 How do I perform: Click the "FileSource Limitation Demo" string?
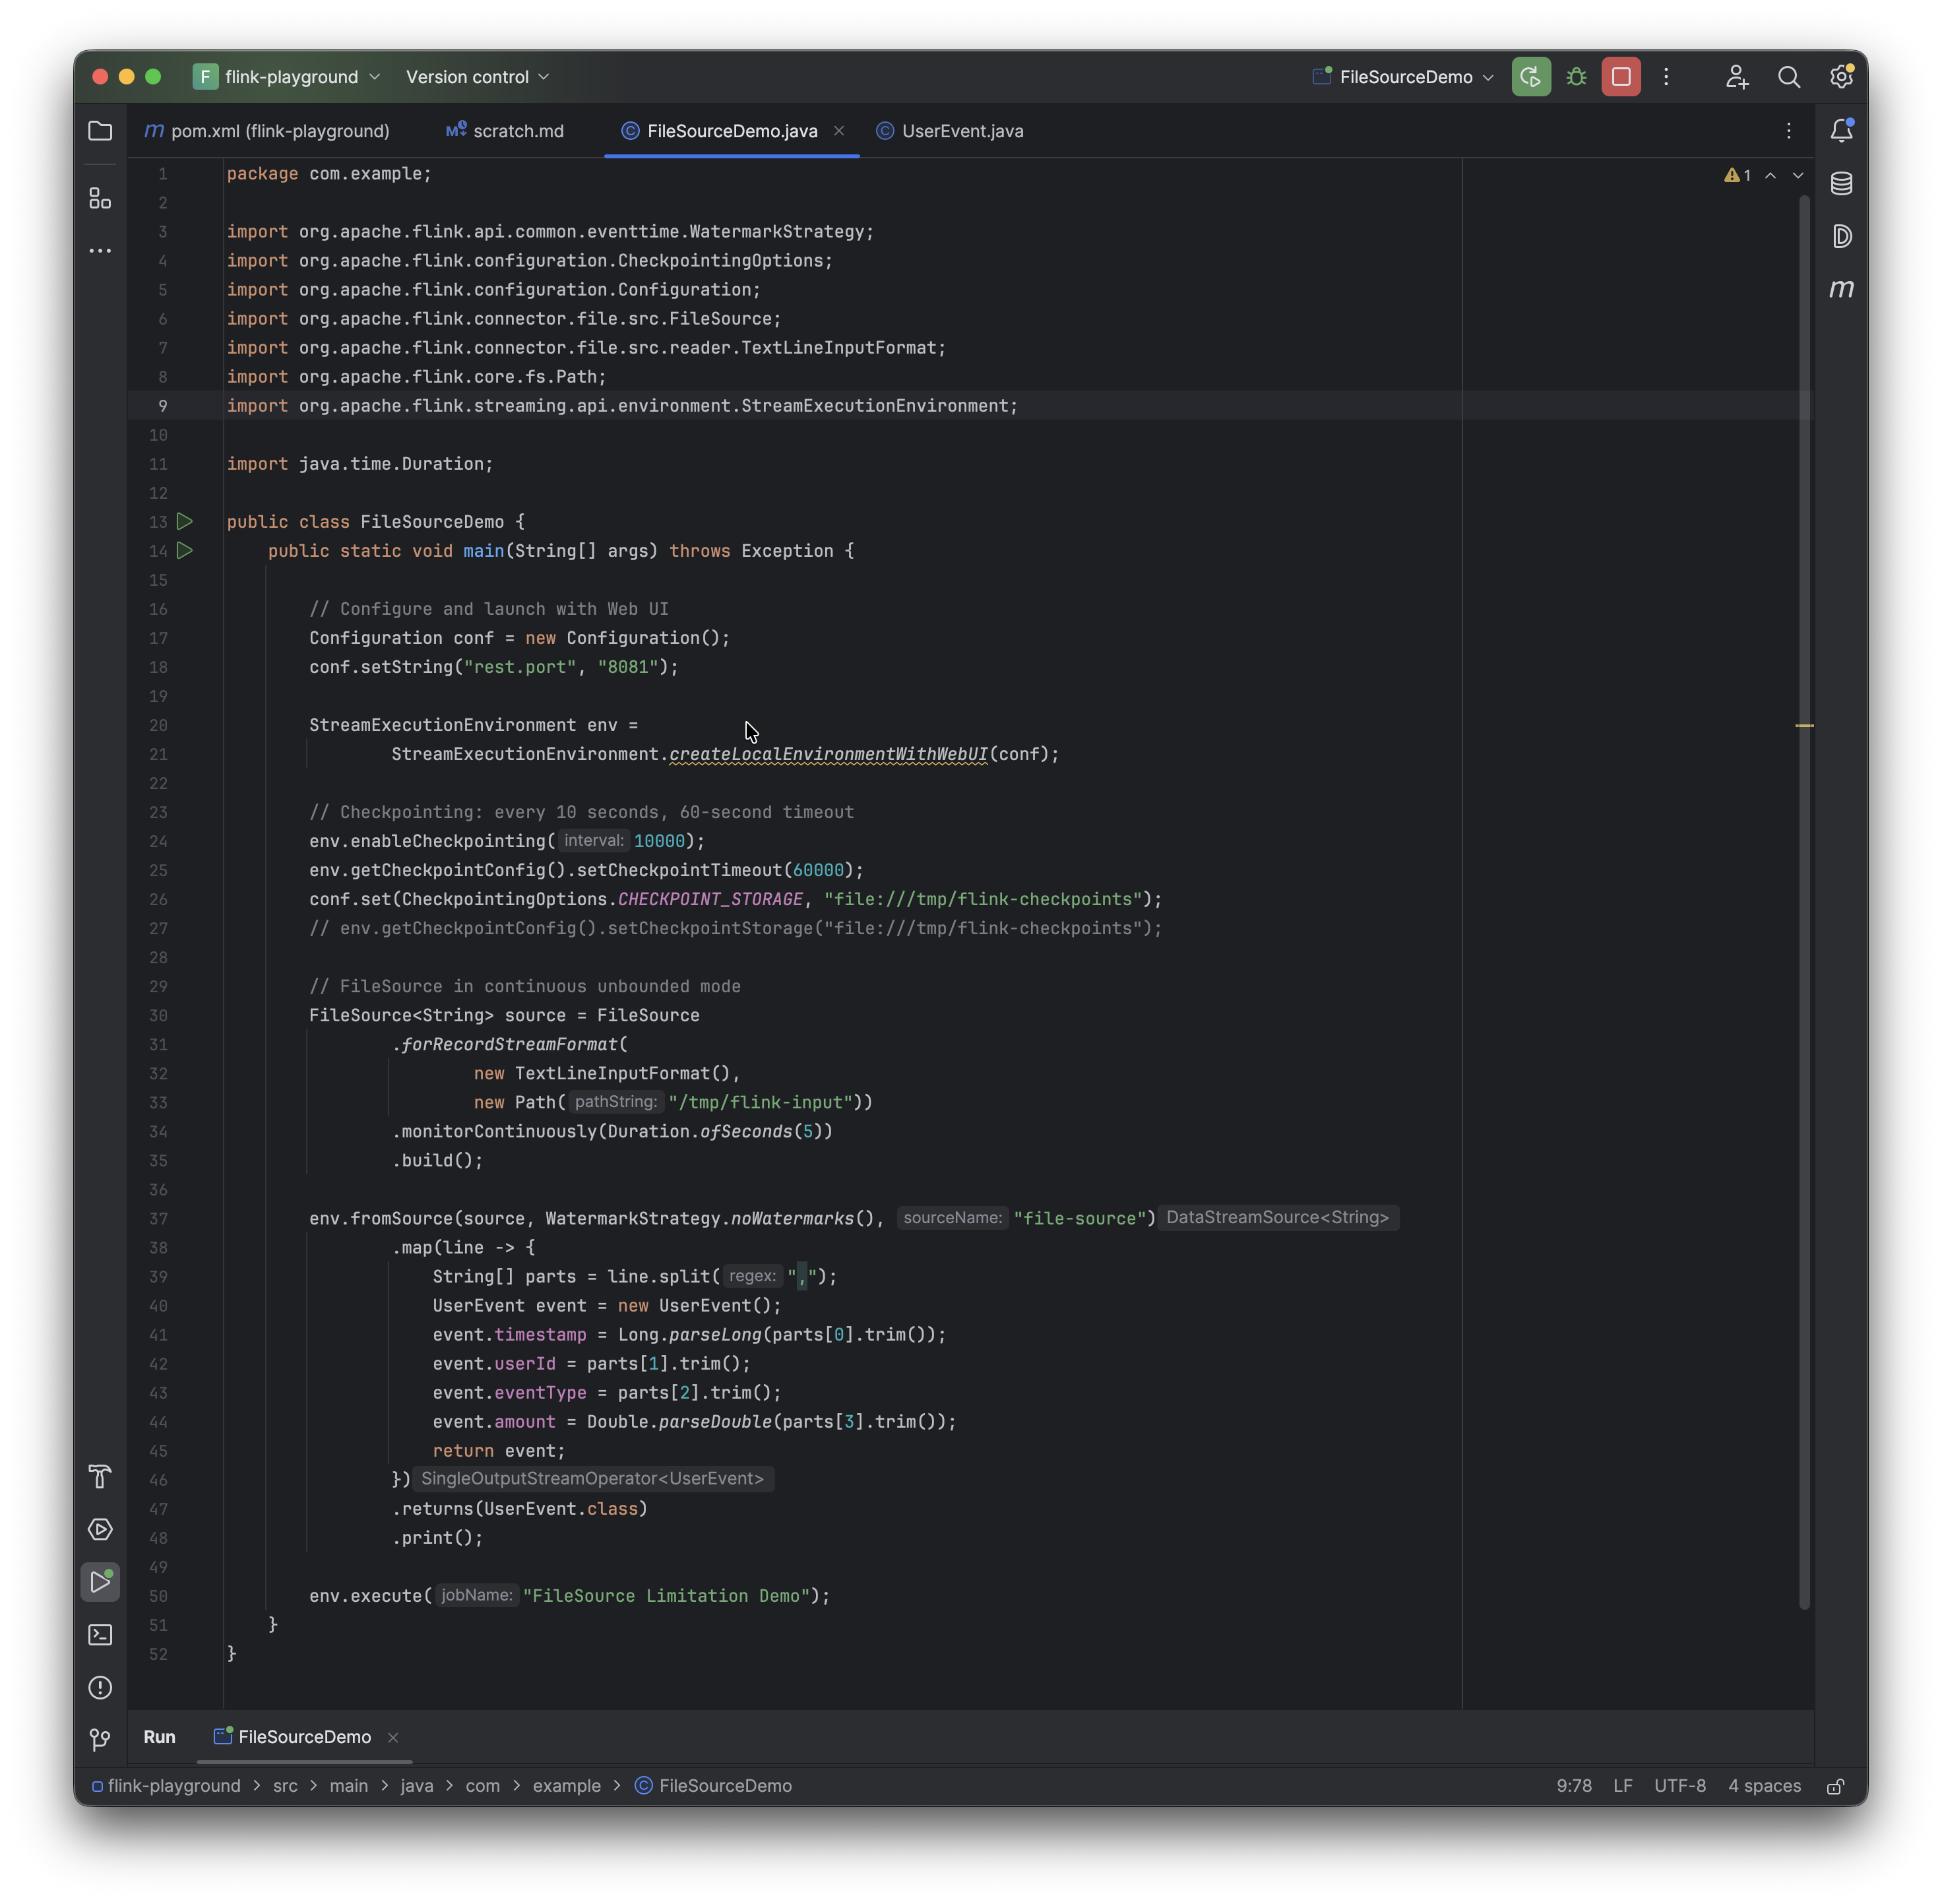[x=666, y=1596]
